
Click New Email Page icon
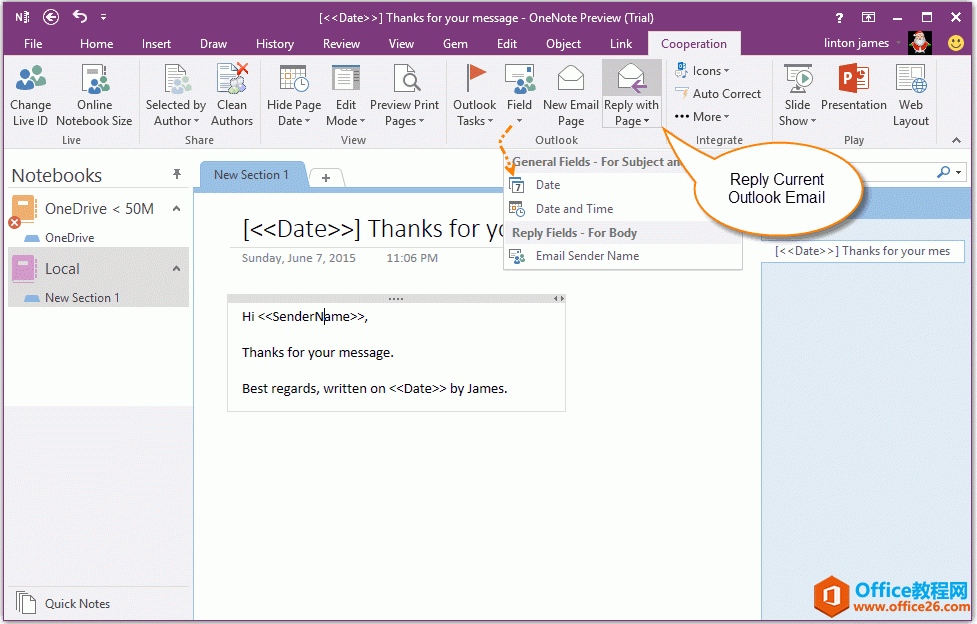click(x=571, y=79)
